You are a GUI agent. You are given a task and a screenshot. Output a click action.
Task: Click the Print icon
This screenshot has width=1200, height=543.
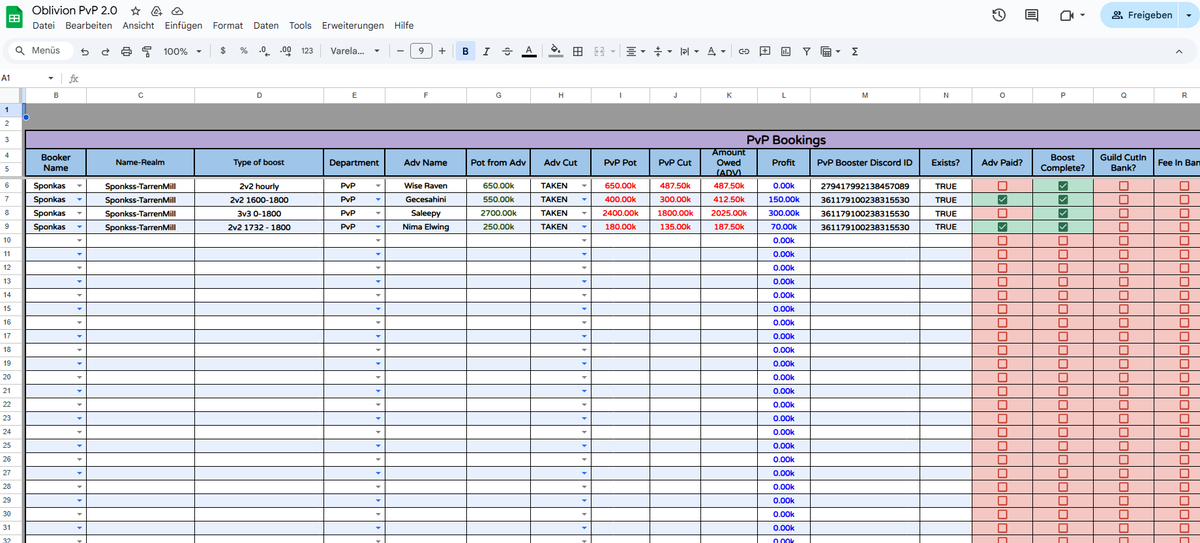coord(126,51)
